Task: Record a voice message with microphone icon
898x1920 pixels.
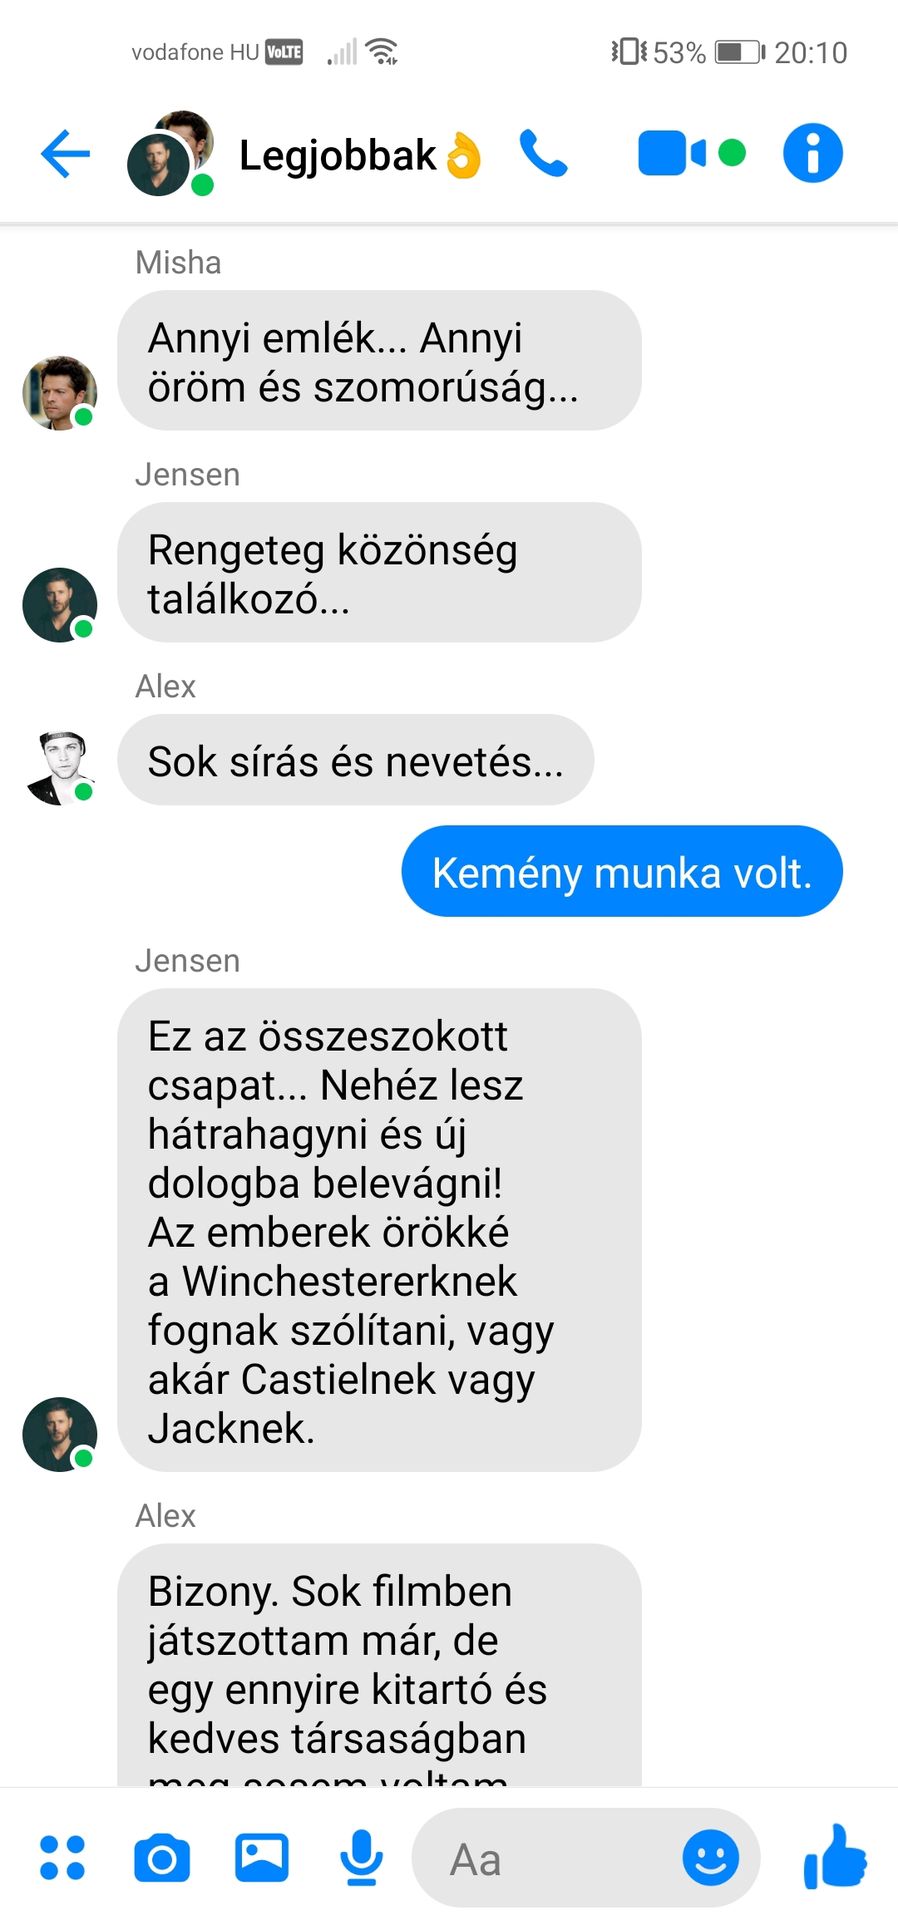Action: [x=361, y=1858]
